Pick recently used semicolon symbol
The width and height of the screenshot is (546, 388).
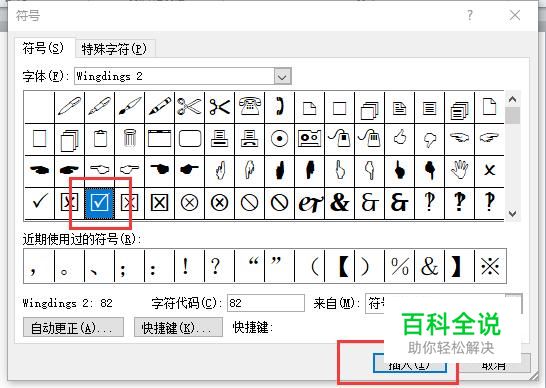click(x=129, y=266)
